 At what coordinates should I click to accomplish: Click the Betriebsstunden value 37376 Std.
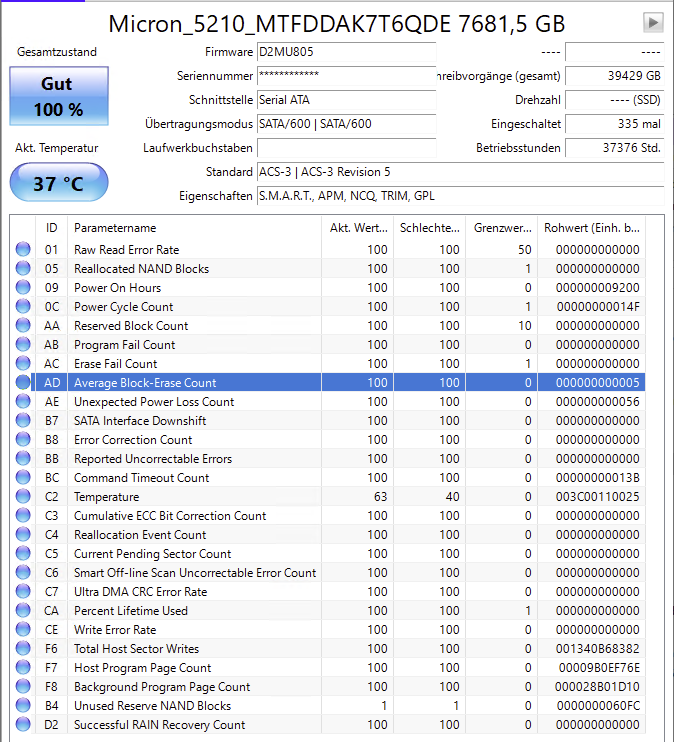click(615, 148)
